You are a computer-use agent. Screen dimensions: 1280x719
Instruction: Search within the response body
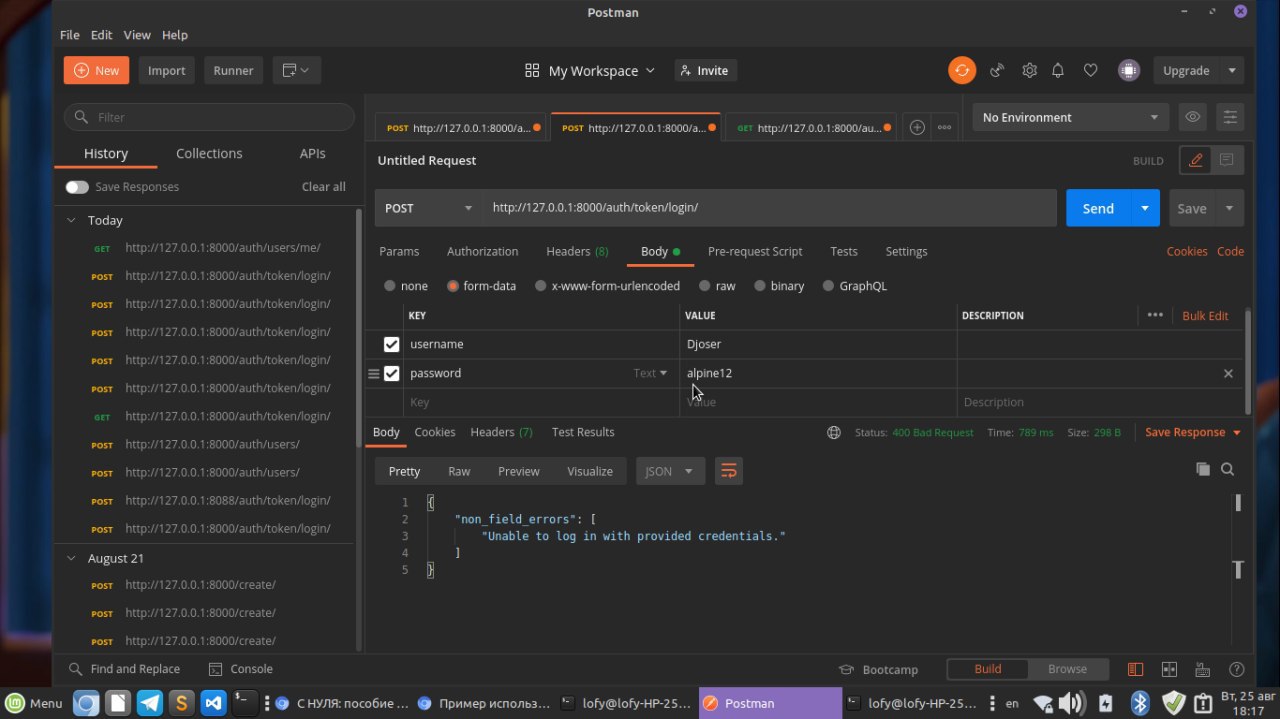click(1227, 469)
